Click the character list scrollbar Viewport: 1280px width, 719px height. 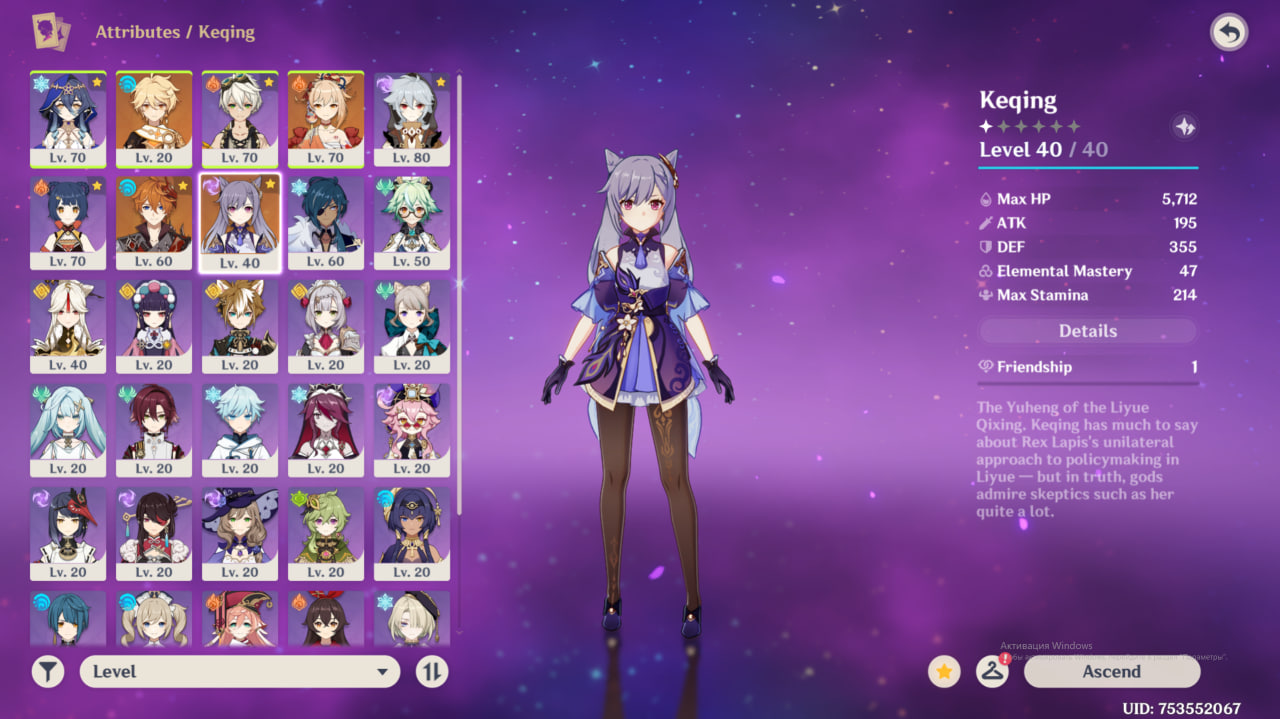(459, 300)
